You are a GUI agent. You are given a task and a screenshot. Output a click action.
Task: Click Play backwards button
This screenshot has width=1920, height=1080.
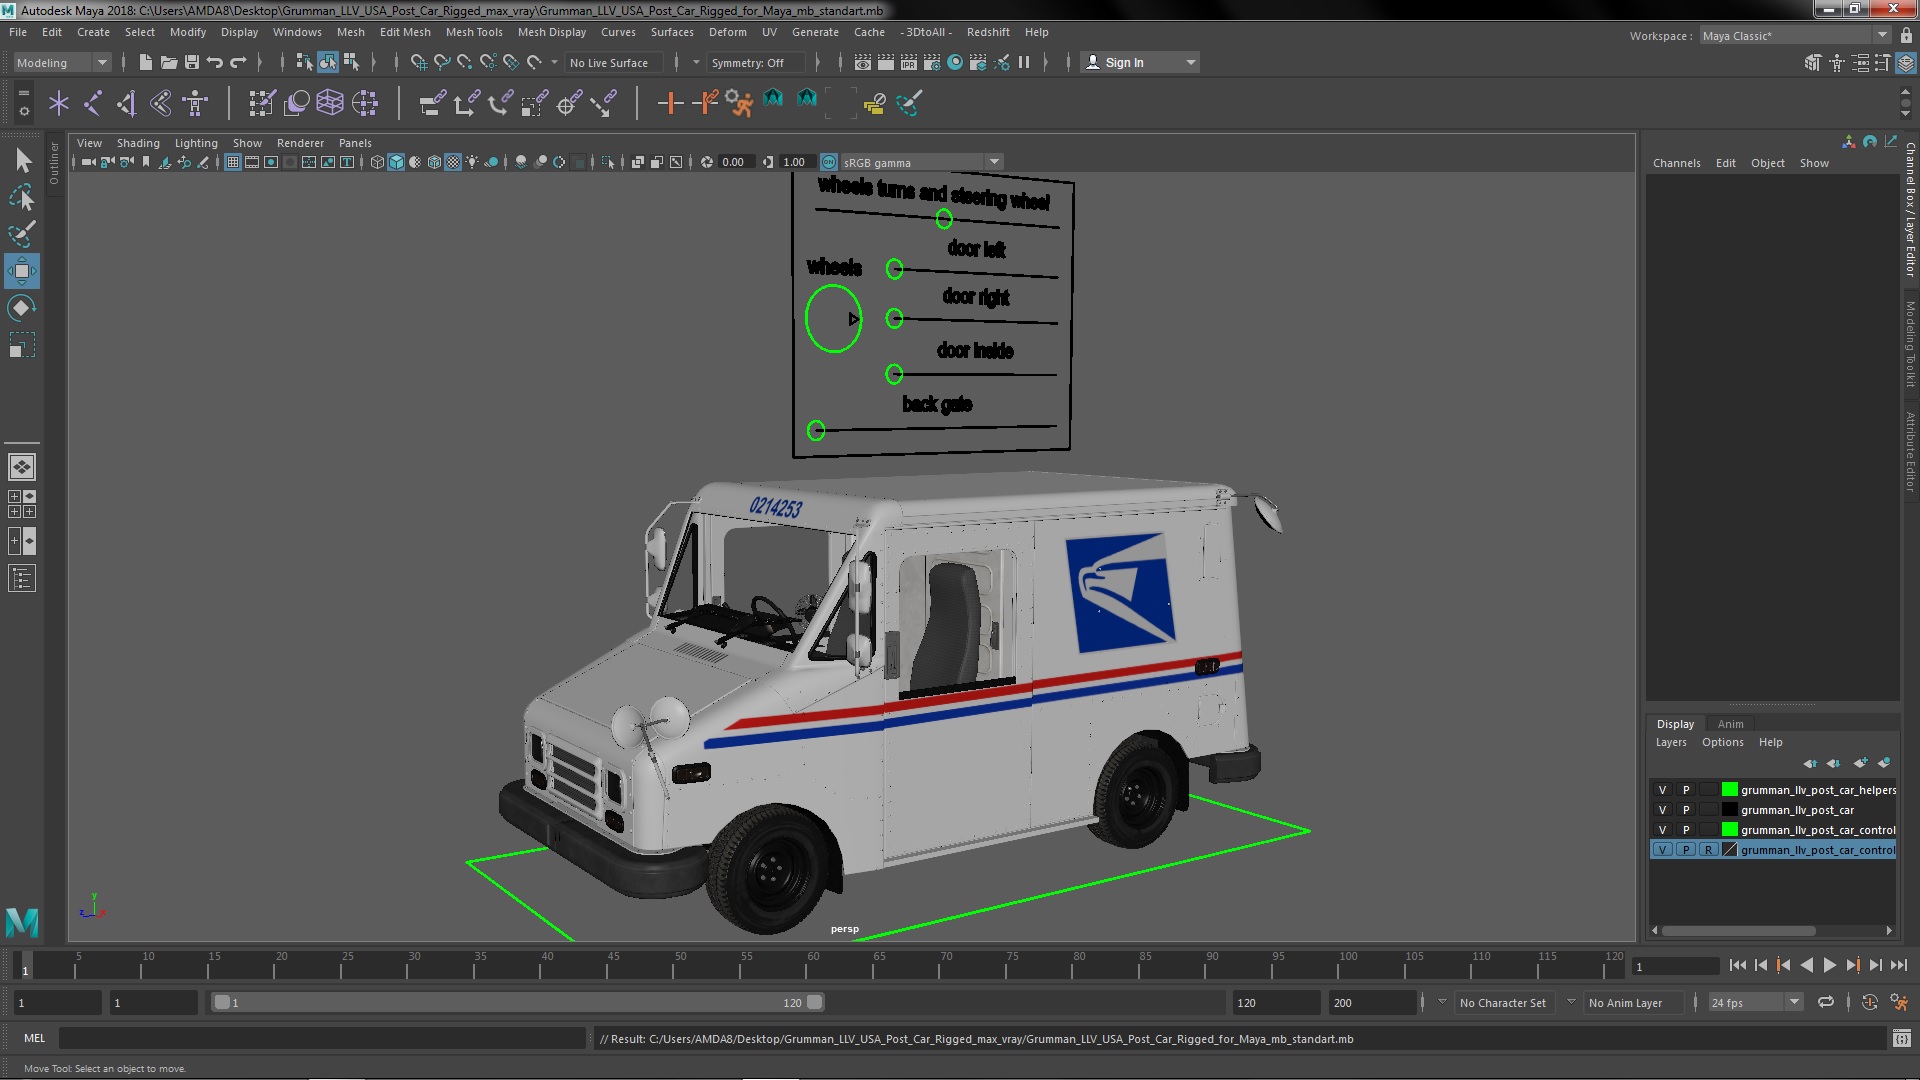[1806, 965]
